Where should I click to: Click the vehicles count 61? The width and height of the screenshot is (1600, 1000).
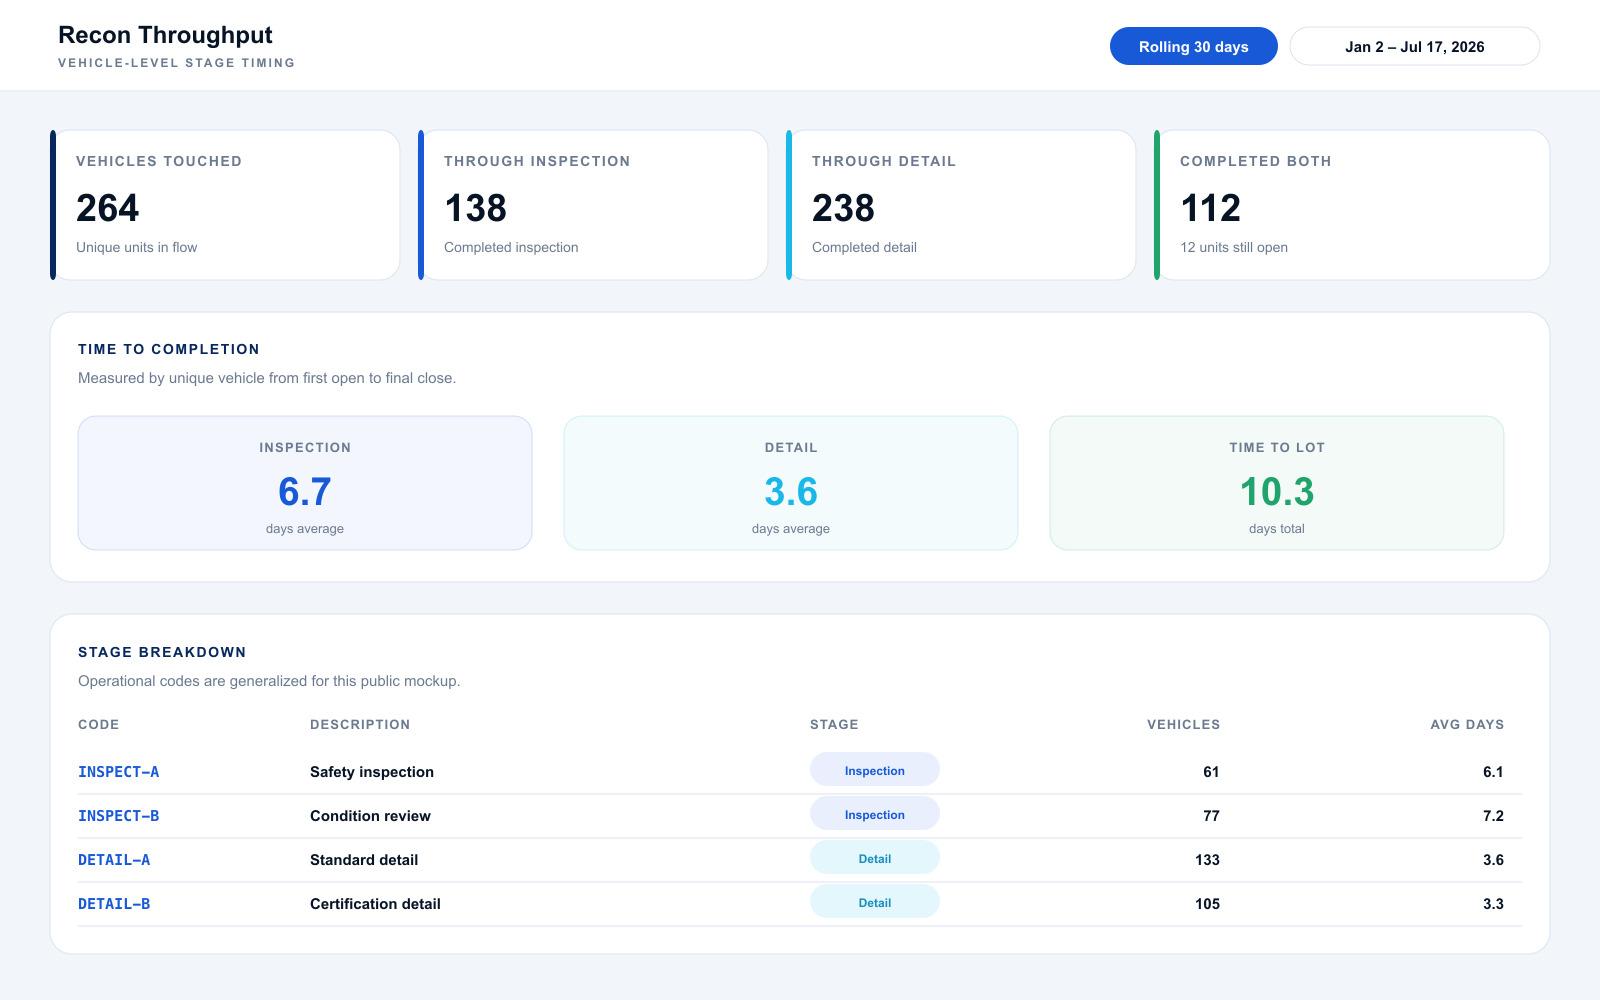point(1211,772)
